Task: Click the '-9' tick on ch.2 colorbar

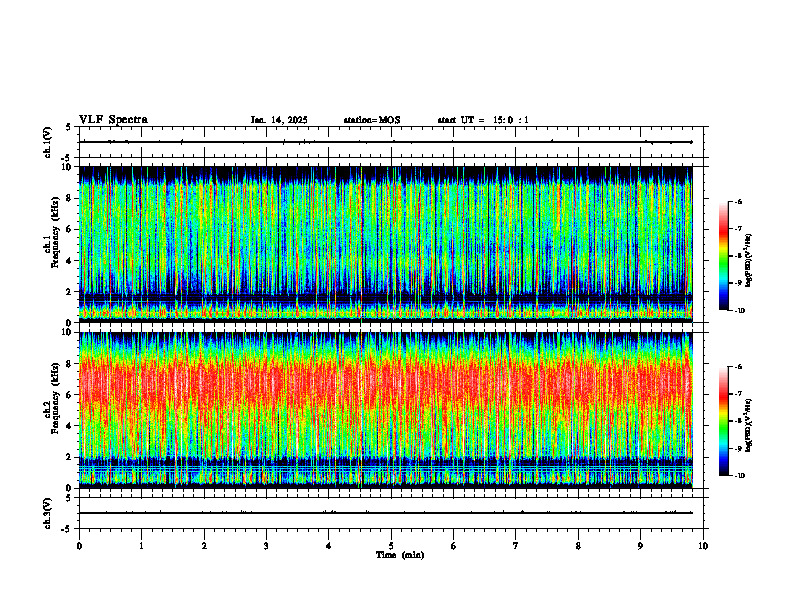Action: 738,448
